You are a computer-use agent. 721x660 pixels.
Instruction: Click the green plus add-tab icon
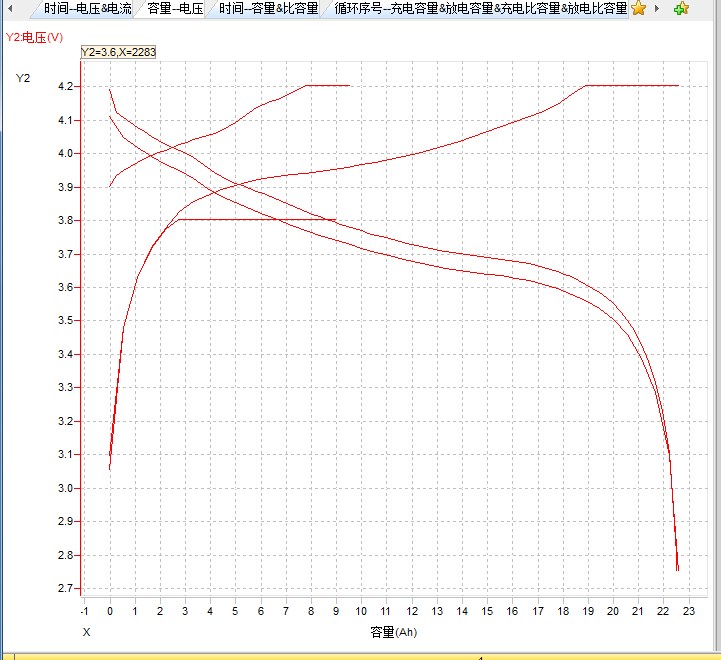click(x=681, y=9)
